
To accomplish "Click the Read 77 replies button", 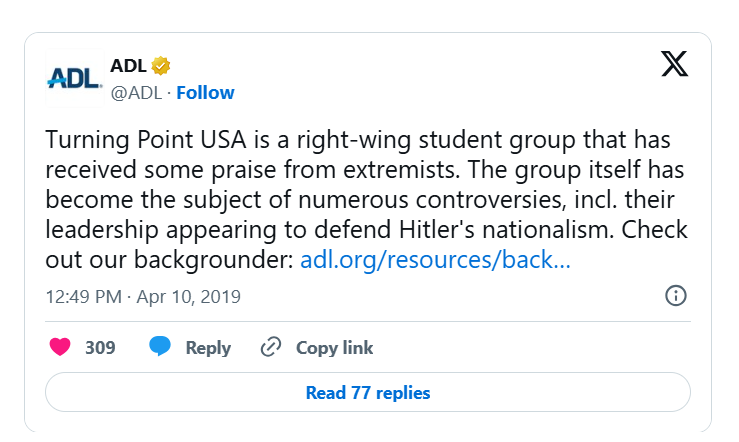I will click(368, 393).
